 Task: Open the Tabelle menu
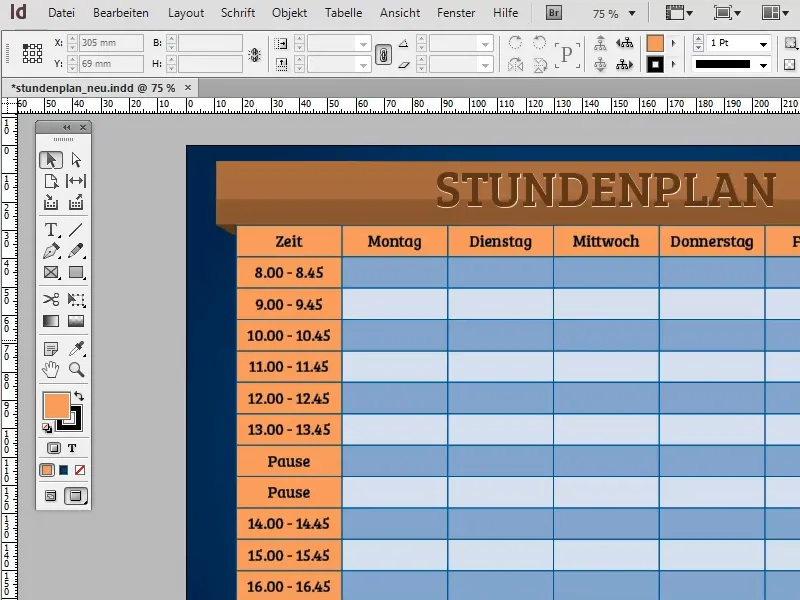[343, 13]
